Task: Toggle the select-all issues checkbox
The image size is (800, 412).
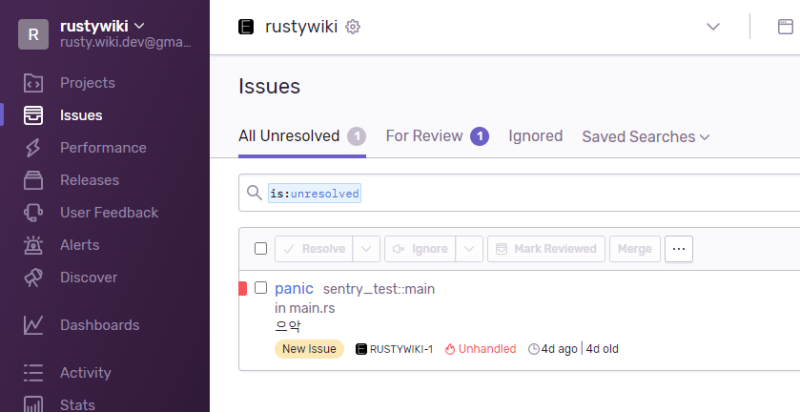Action: click(x=261, y=249)
